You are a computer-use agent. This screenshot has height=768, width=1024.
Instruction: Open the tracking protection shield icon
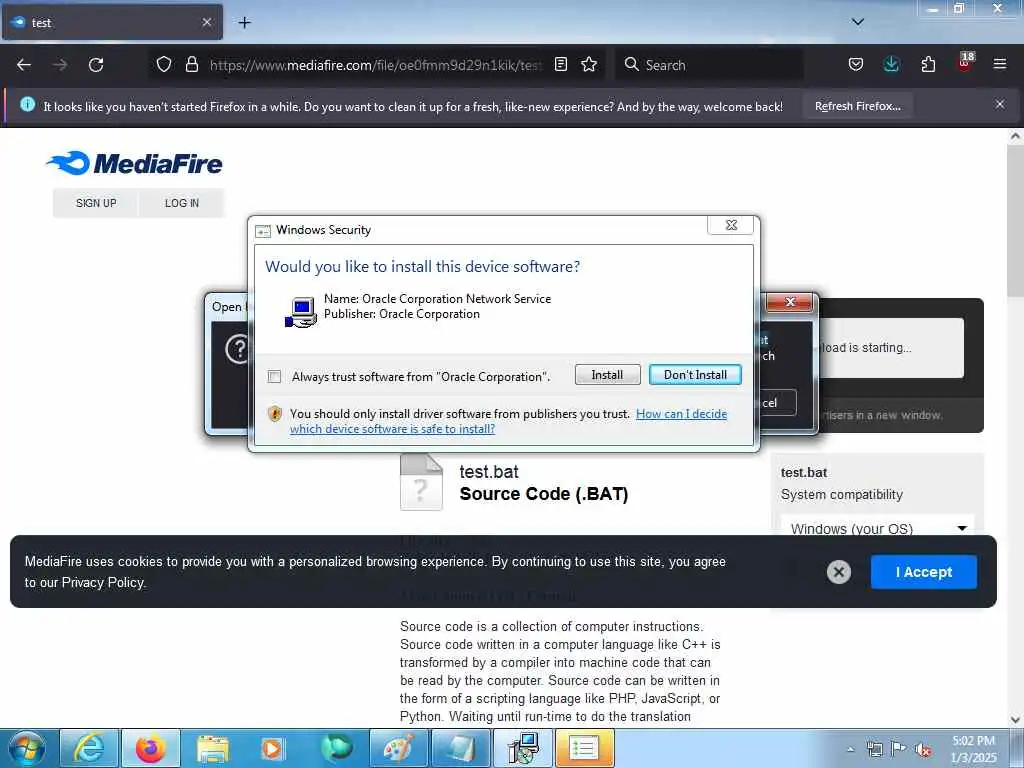tap(164, 64)
